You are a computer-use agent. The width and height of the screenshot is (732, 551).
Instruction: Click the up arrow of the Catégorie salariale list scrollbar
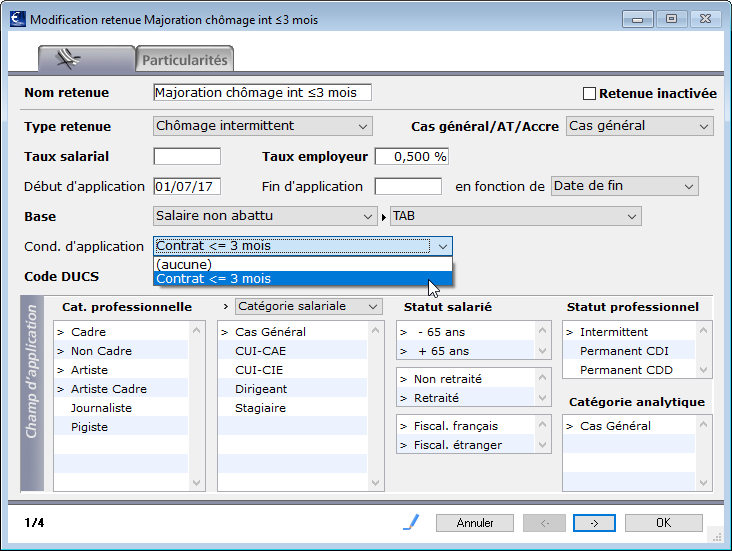[x=375, y=330]
